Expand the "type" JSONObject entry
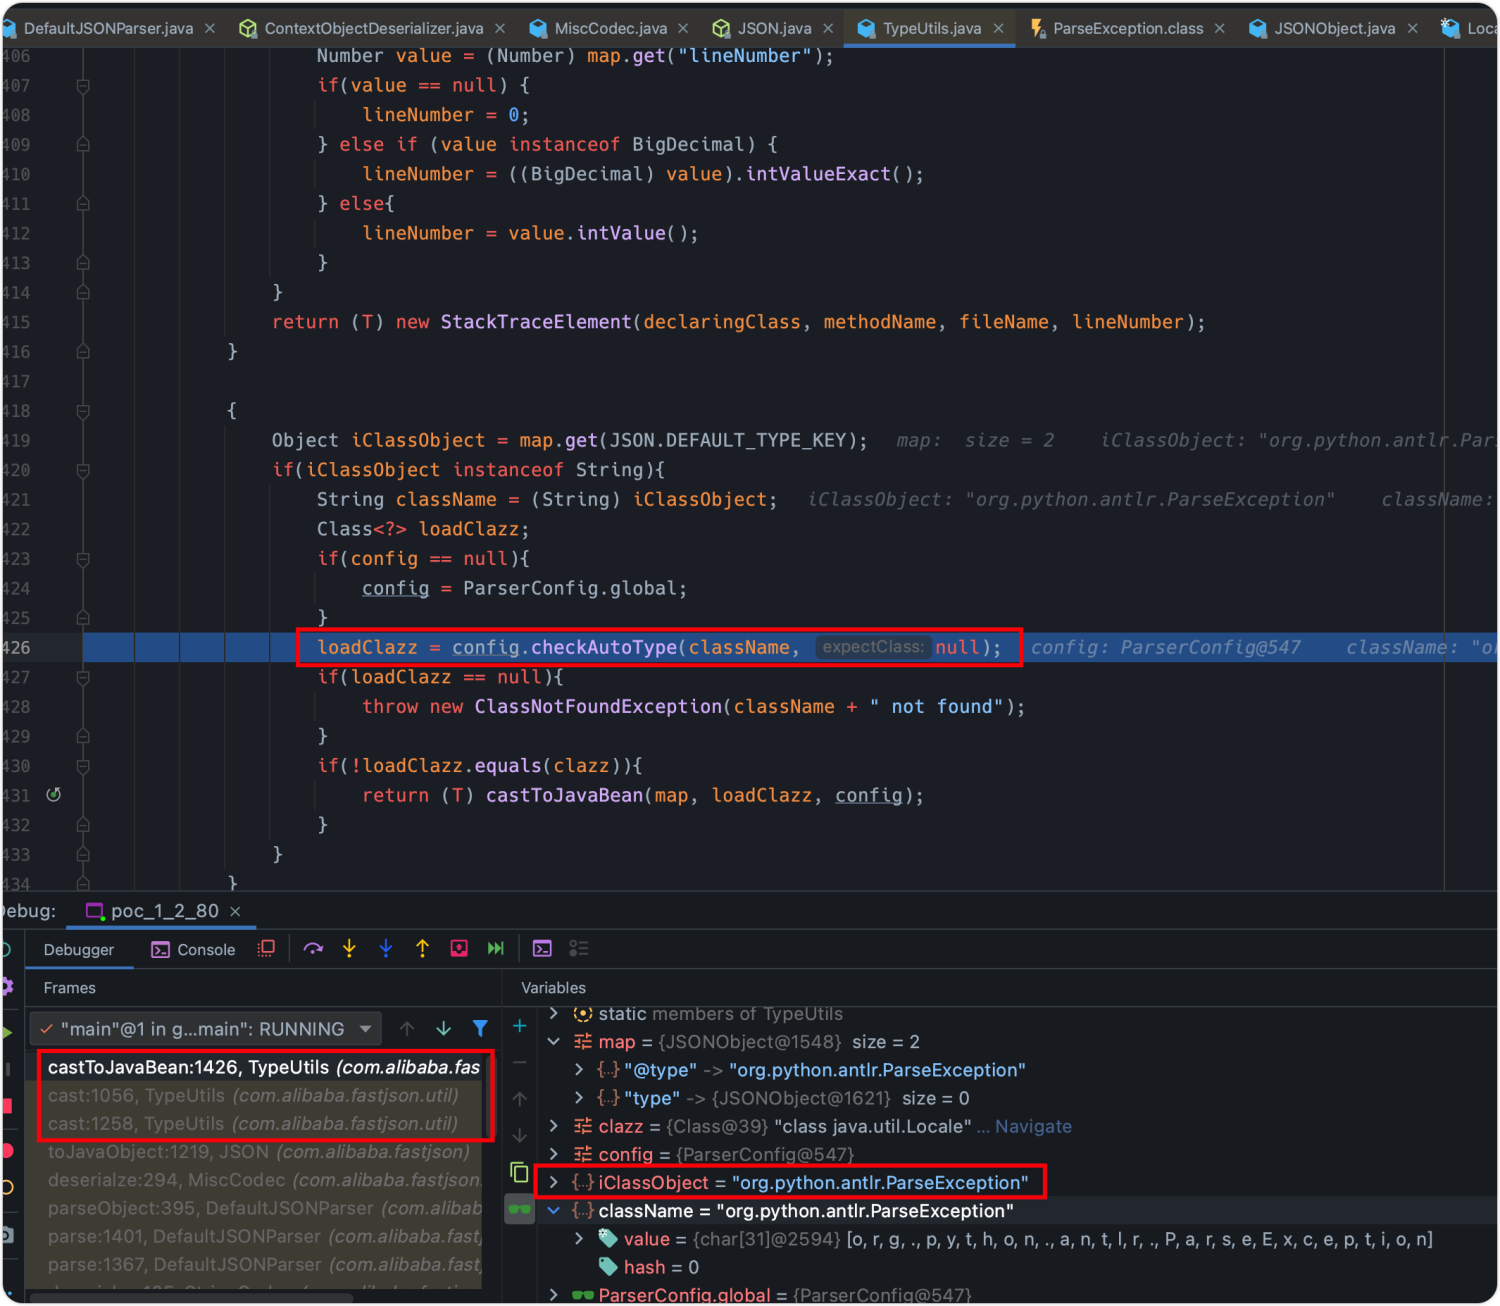The height and width of the screenshot is (1306, 1500). (579, 1098)
